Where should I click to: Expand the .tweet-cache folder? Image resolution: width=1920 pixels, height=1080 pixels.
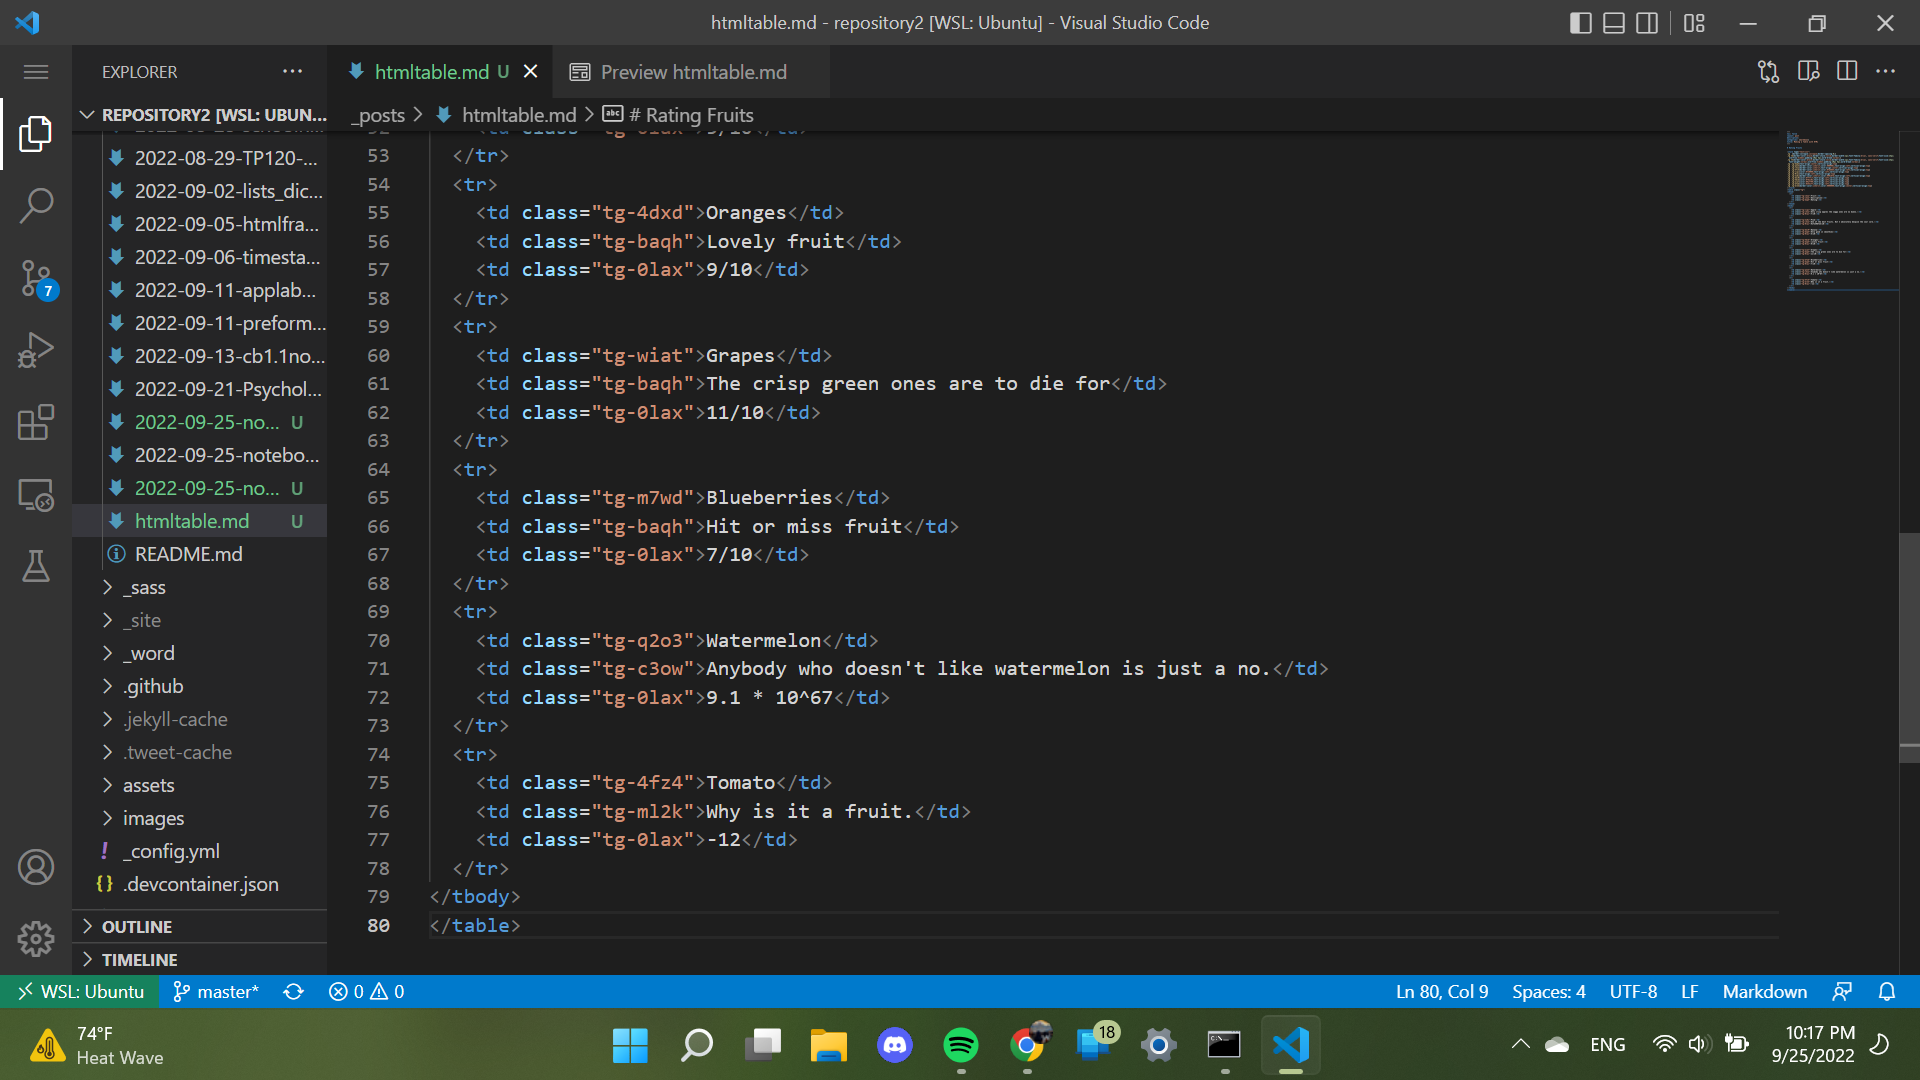[x=200, y=752]
